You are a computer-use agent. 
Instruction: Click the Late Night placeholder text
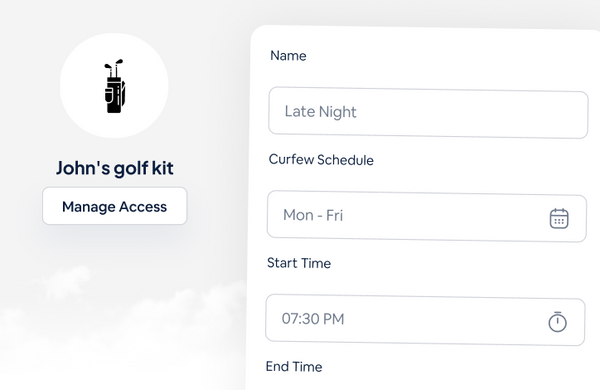pos(321,112)
